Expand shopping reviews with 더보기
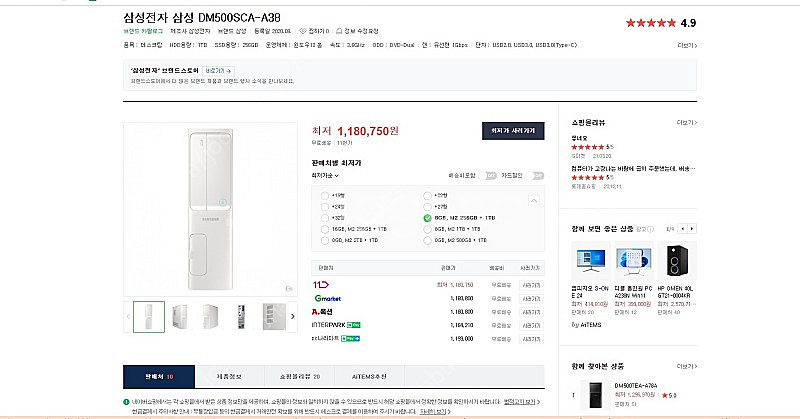The image size is (800, 419). coord(686,122)
